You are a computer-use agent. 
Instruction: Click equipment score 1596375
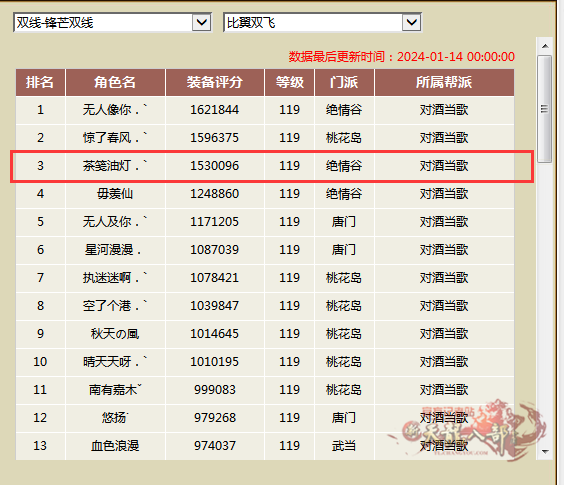215,138
